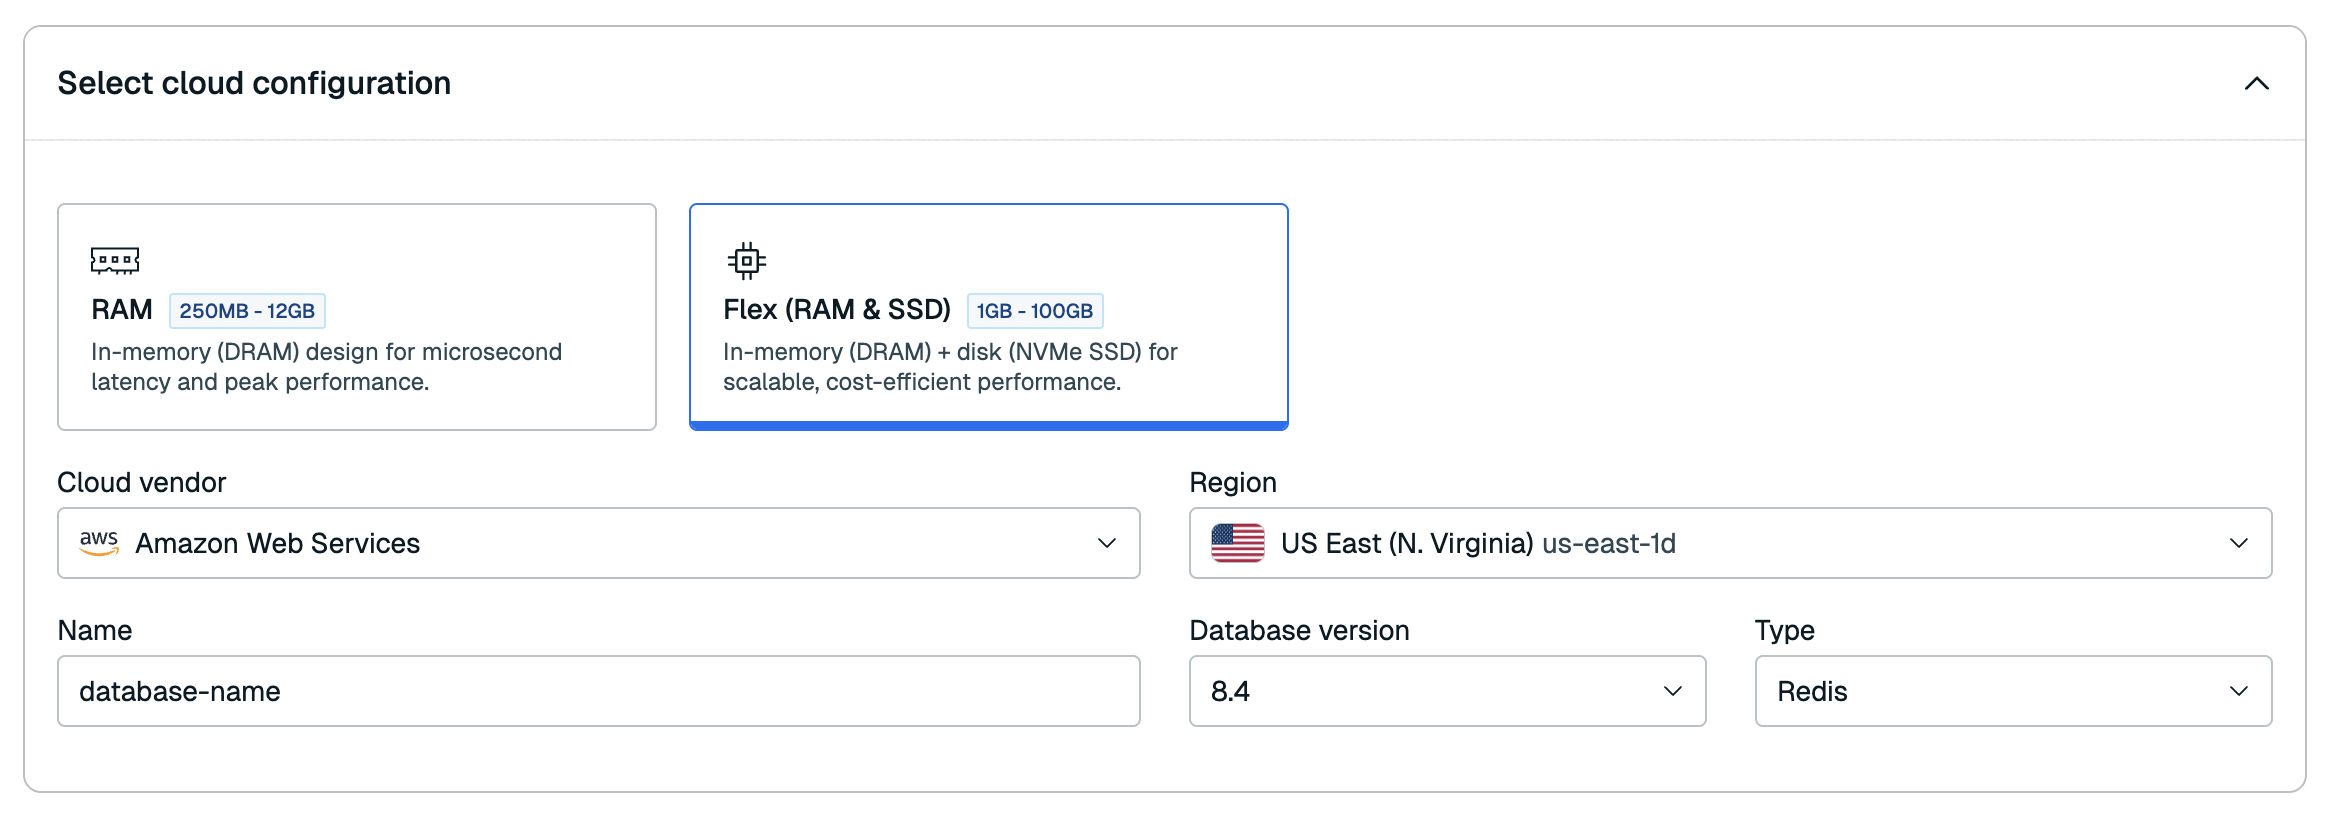Focus the database-name input field
The image size is (2352, 824).
click(x=598, y=691)
